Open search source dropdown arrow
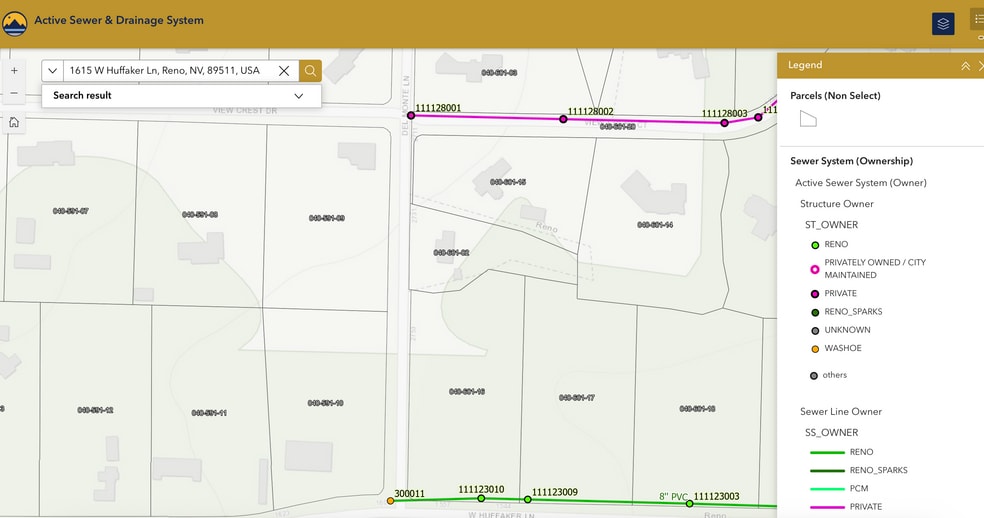 coord(53,70)
